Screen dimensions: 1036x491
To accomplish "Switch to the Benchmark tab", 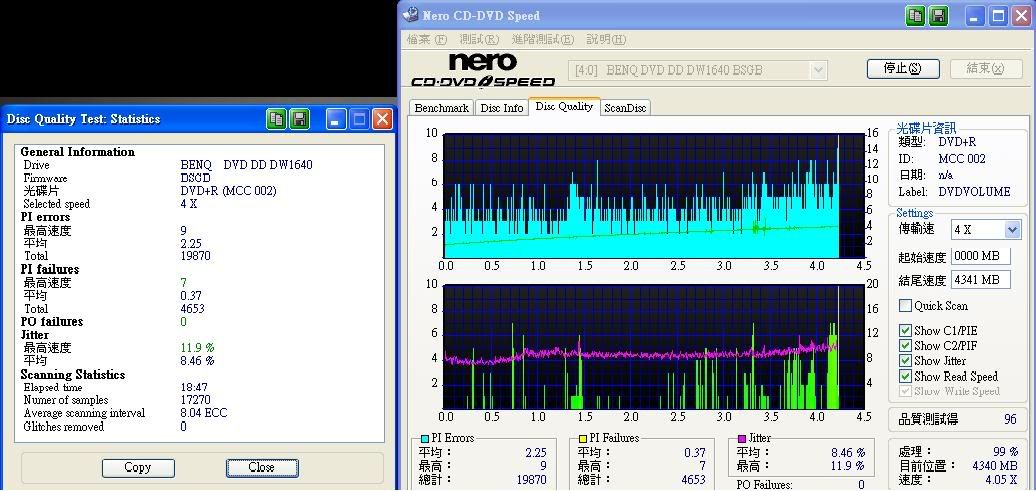I will [x=441, y=108].
